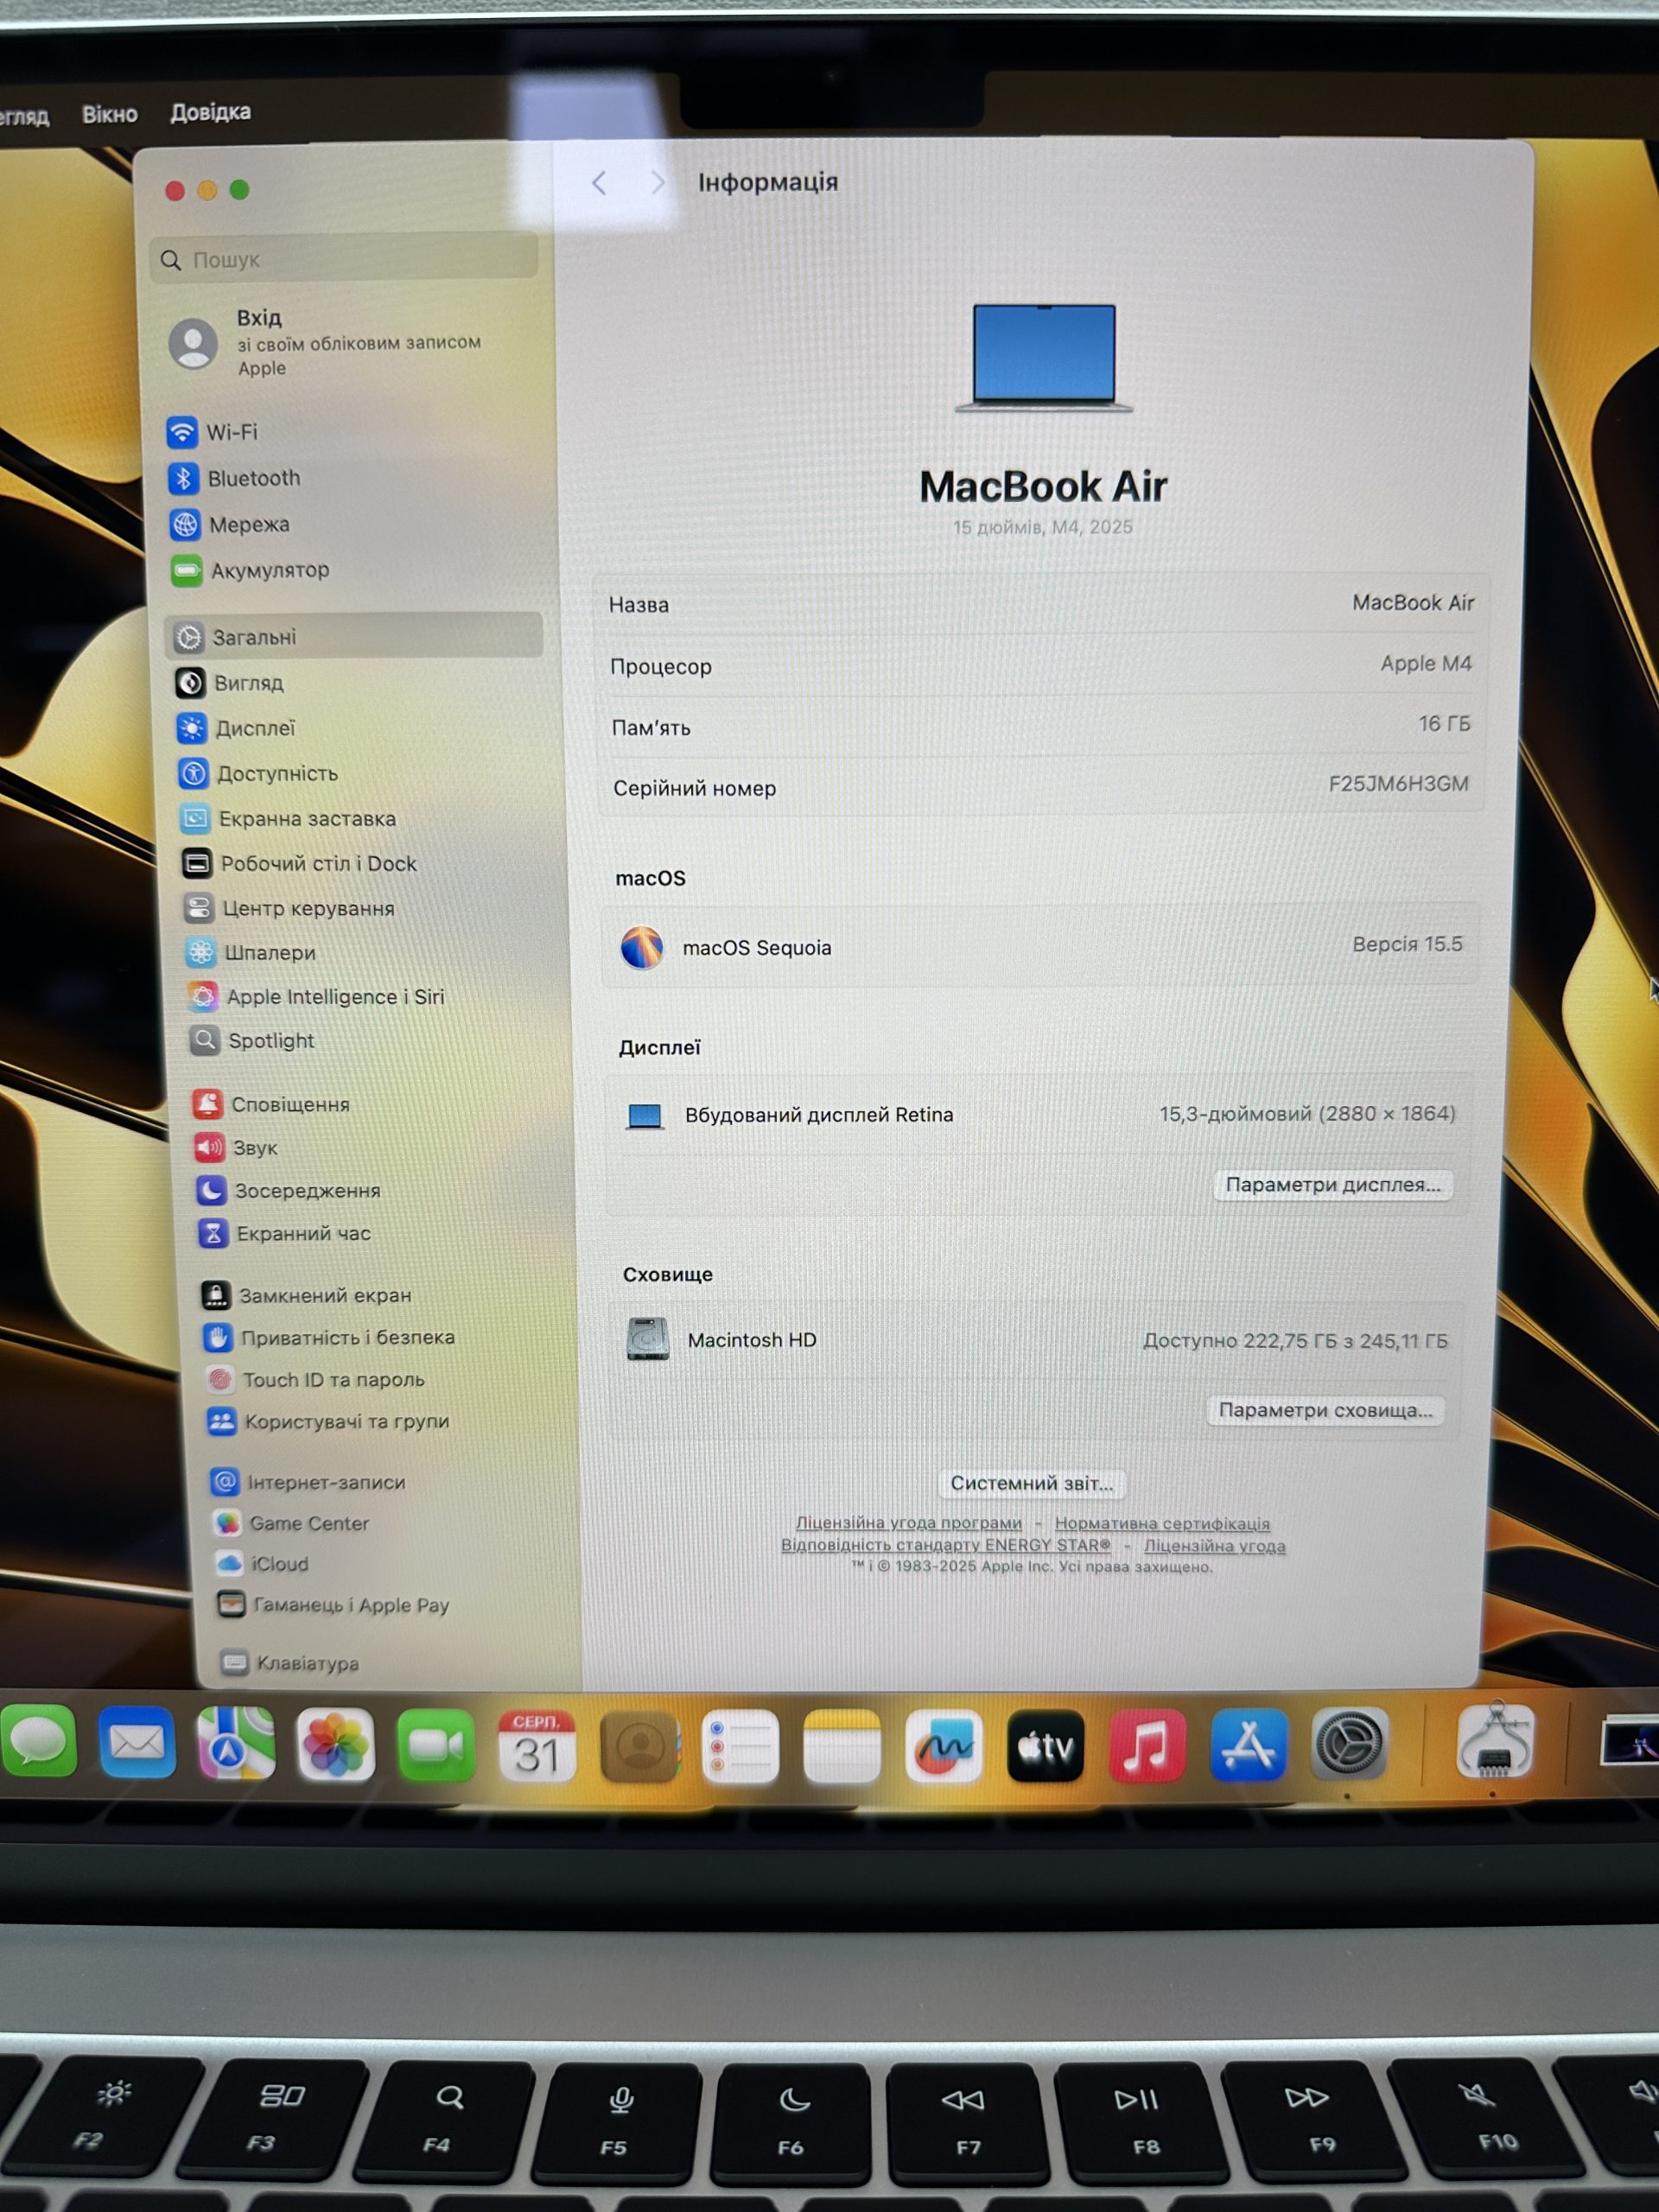Click the Macintosh HD row

coord(1036,1340)
